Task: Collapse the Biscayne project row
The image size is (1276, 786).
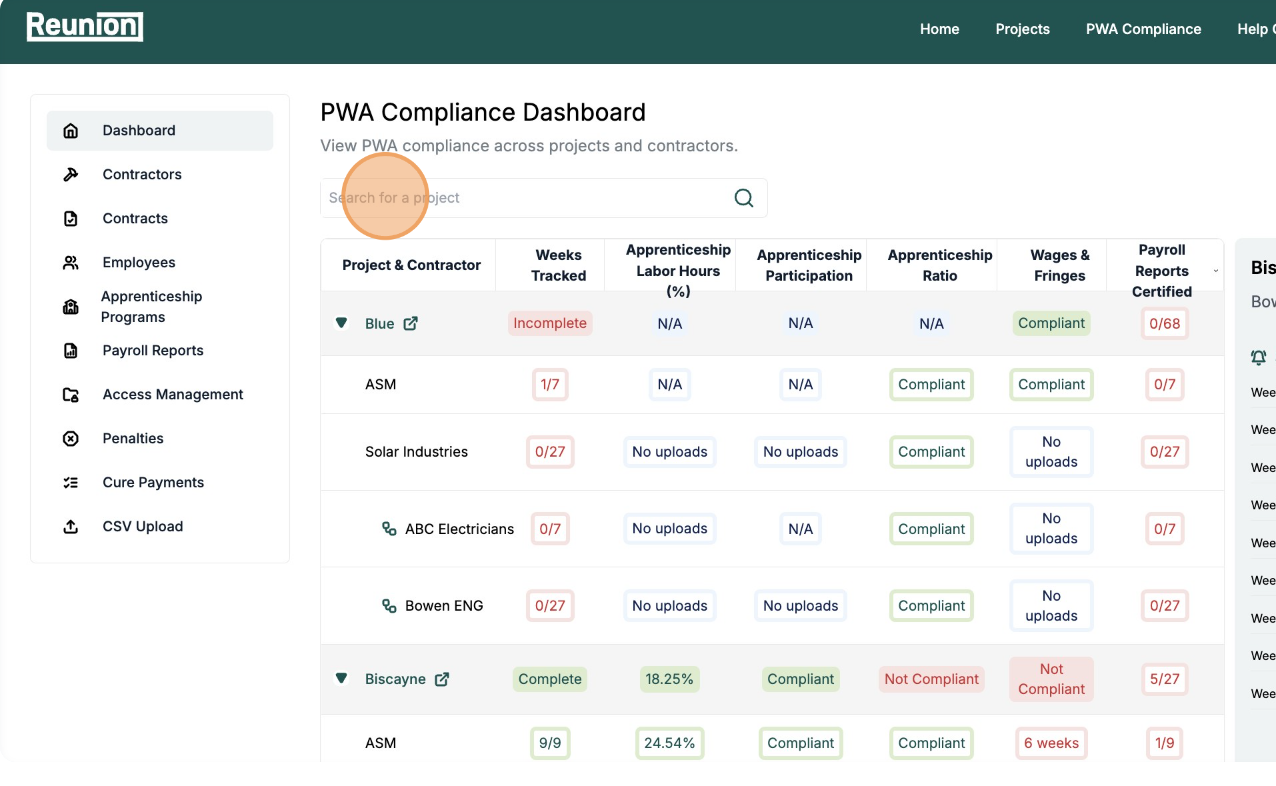Action: click(x=341, y=678)
